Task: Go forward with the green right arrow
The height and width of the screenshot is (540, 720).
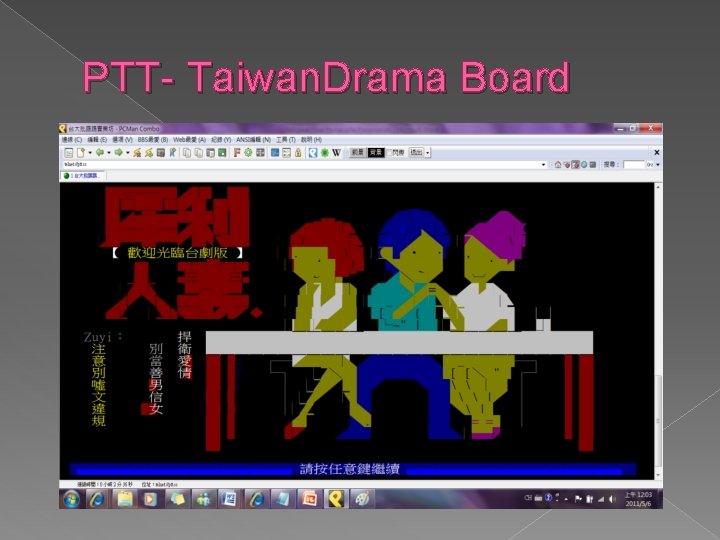Action: [118, 152]
